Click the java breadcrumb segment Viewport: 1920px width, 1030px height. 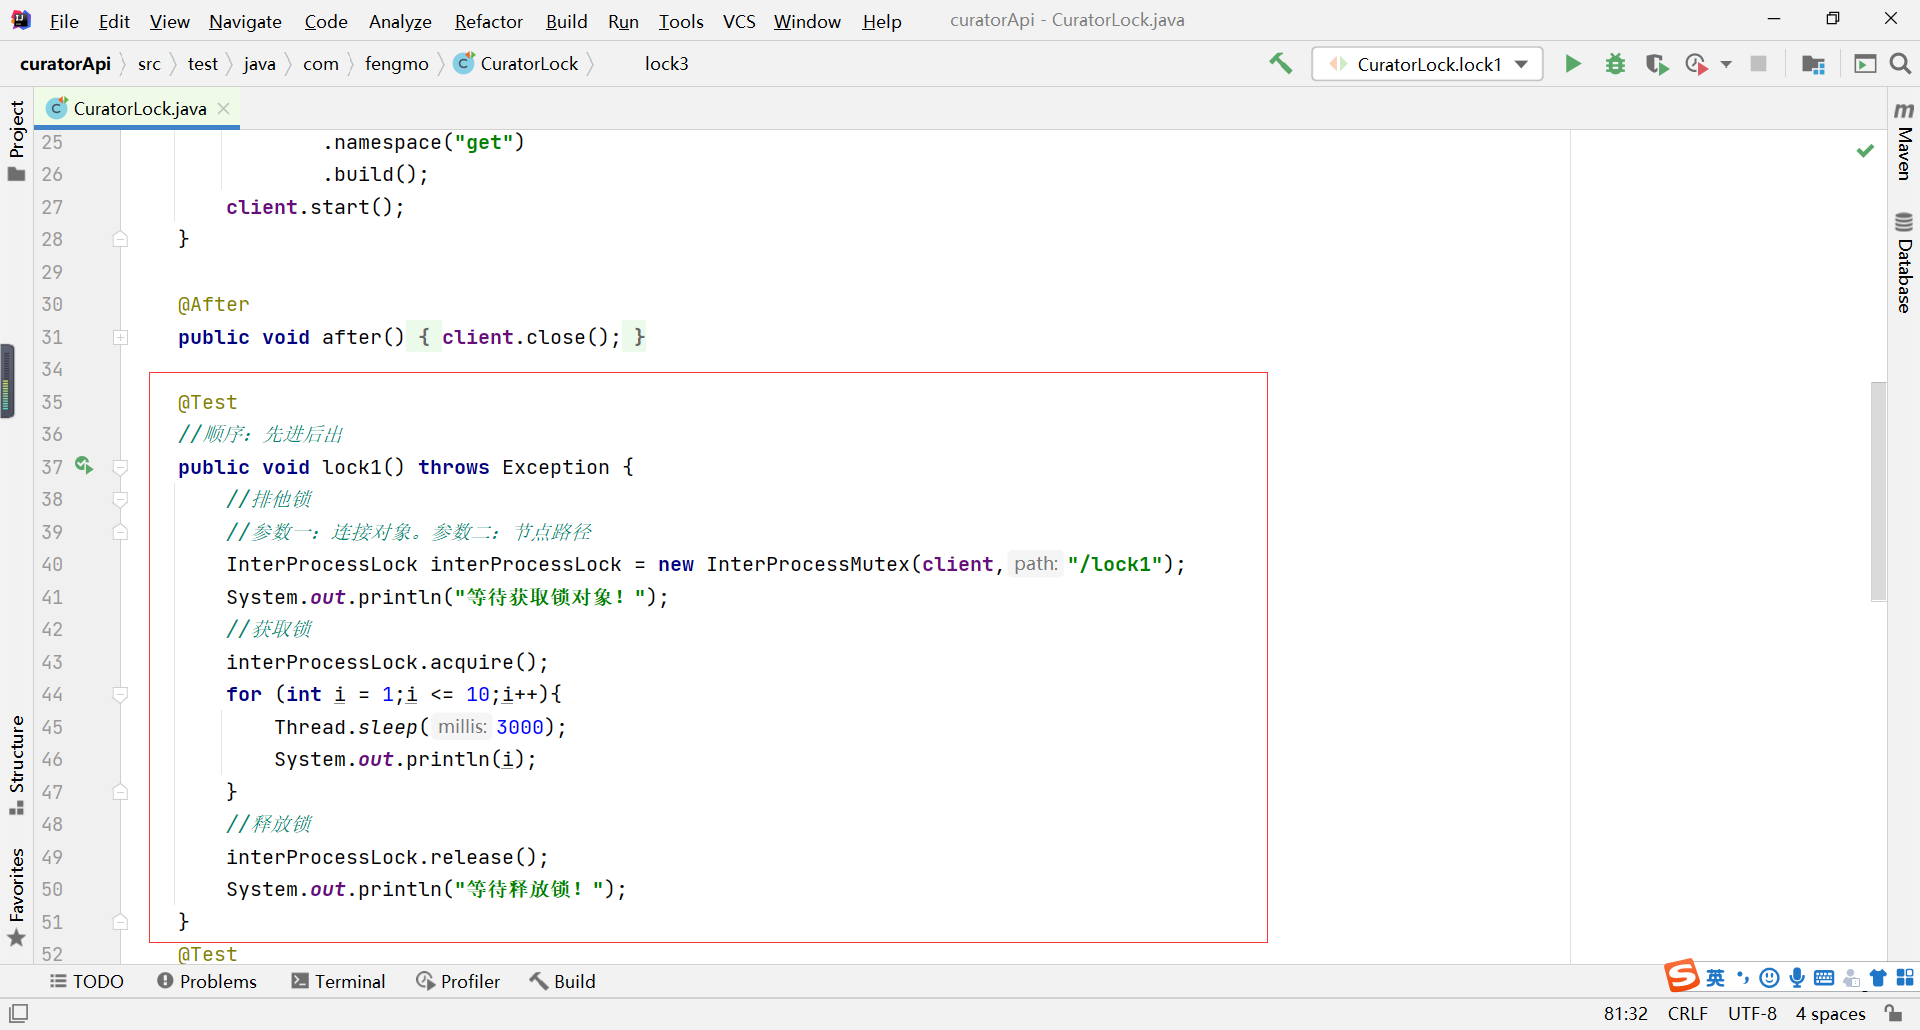pyautogui.click(x=259, y=64)
